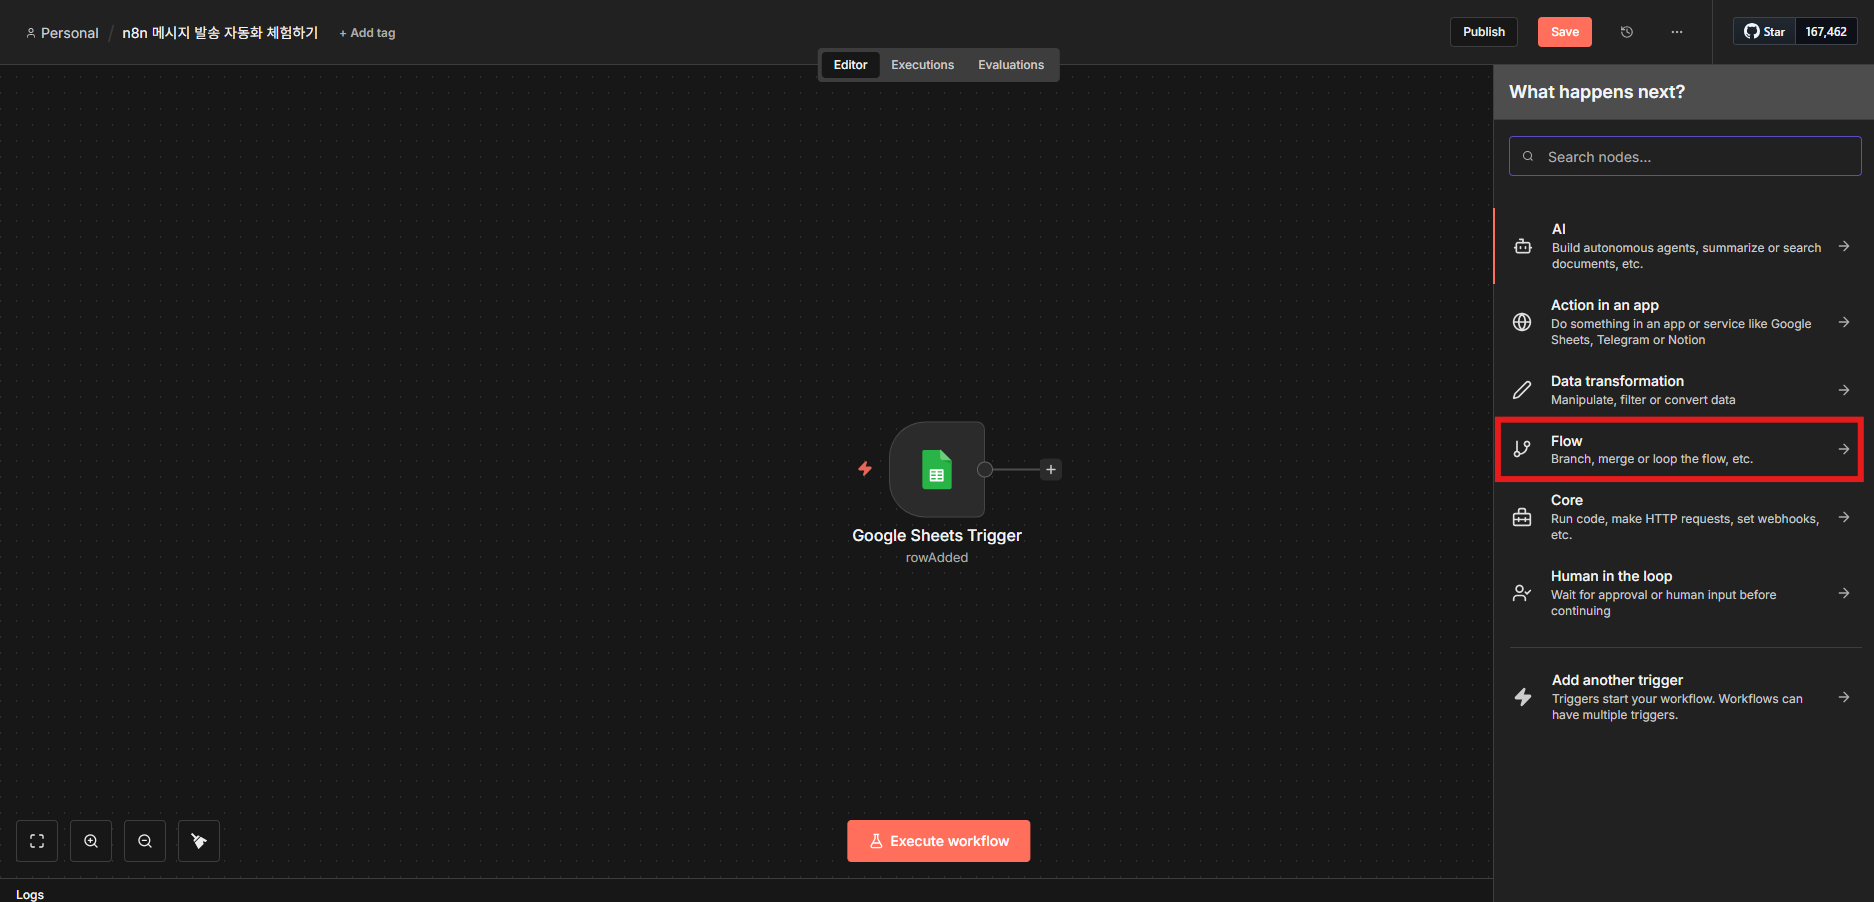
Task: Click the tidy up nodes icon
Action: [x=199, y=841]
